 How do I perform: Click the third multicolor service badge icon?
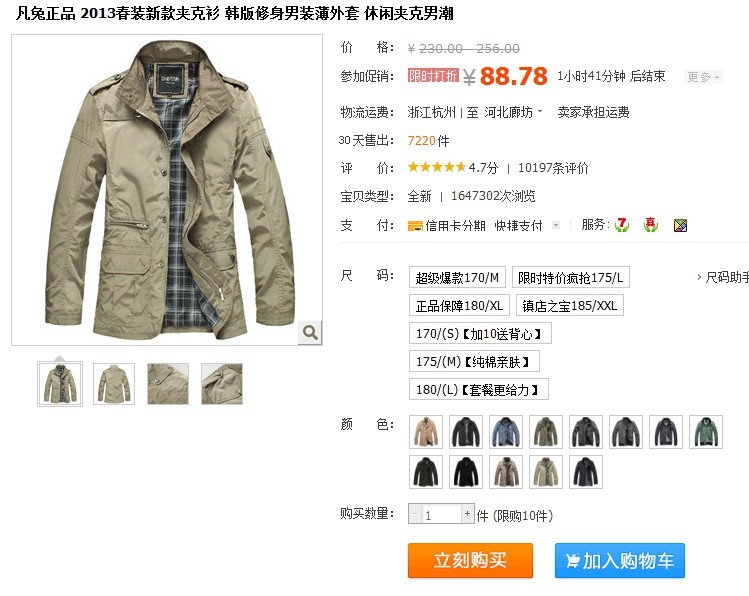(680, 225)
